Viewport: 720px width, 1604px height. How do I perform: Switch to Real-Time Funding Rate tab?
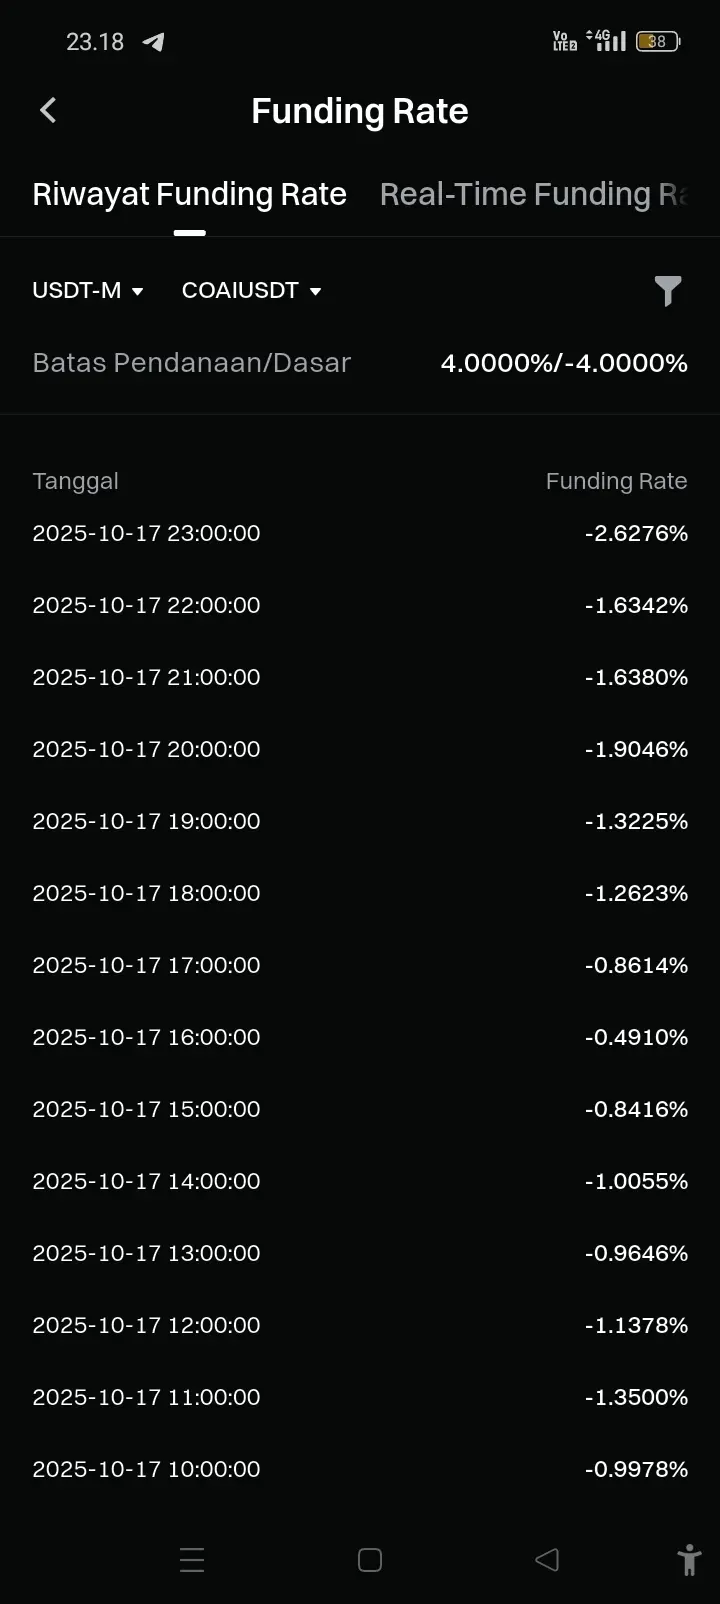point(534,194)
